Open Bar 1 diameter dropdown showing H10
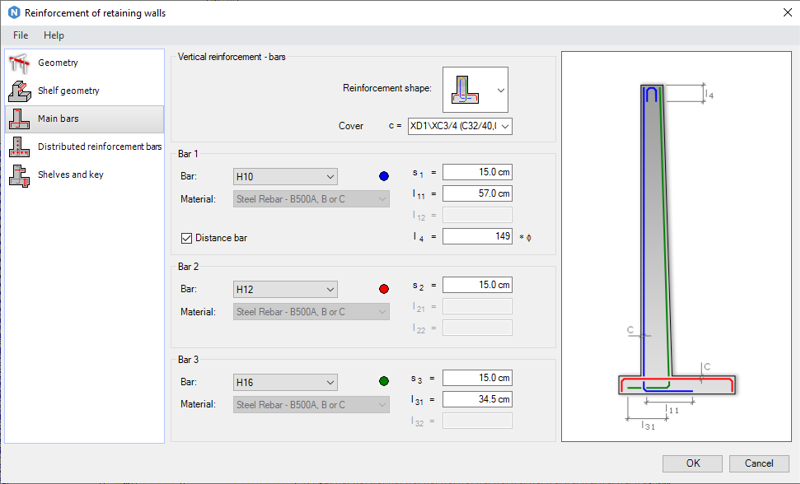Image resolution: width=800 pixels, height=484 pixels. pos(285,177)
